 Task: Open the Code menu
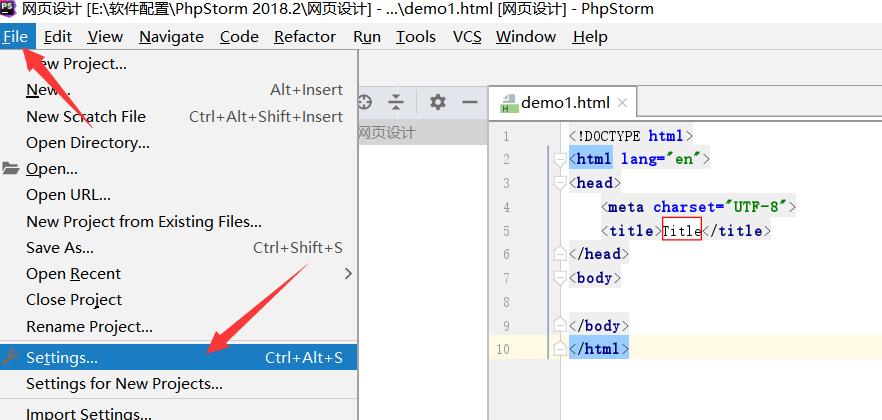(x=239, y=37)
